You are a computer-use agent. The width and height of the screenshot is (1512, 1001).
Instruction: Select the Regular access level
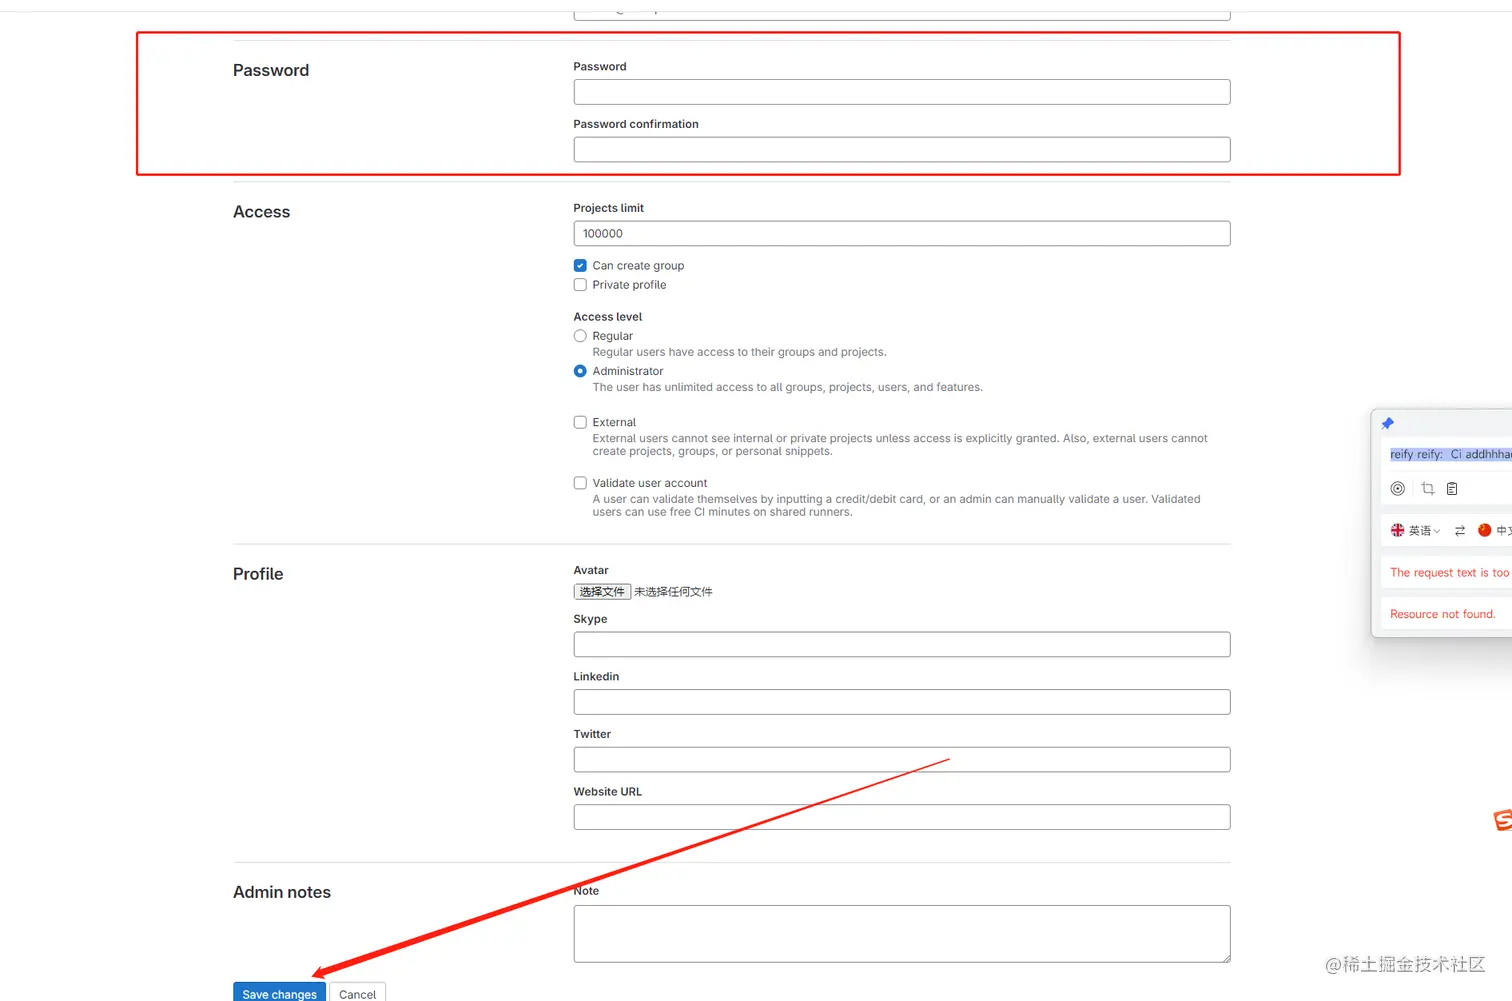(x=580, y=336)
